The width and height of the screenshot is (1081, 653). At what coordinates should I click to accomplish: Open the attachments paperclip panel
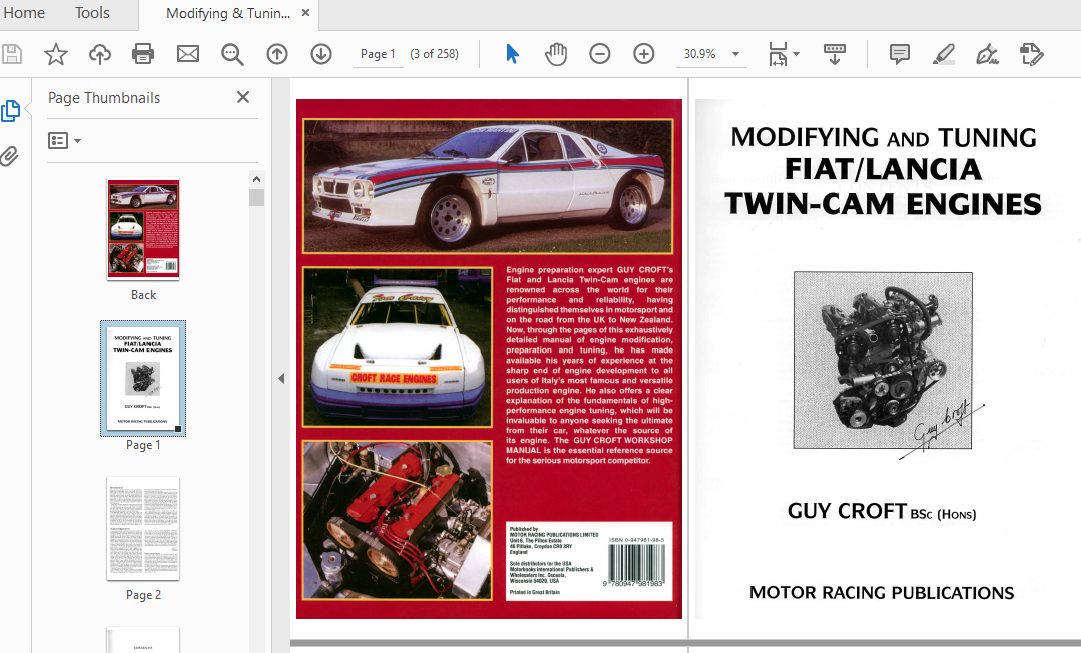coord(9,156)
